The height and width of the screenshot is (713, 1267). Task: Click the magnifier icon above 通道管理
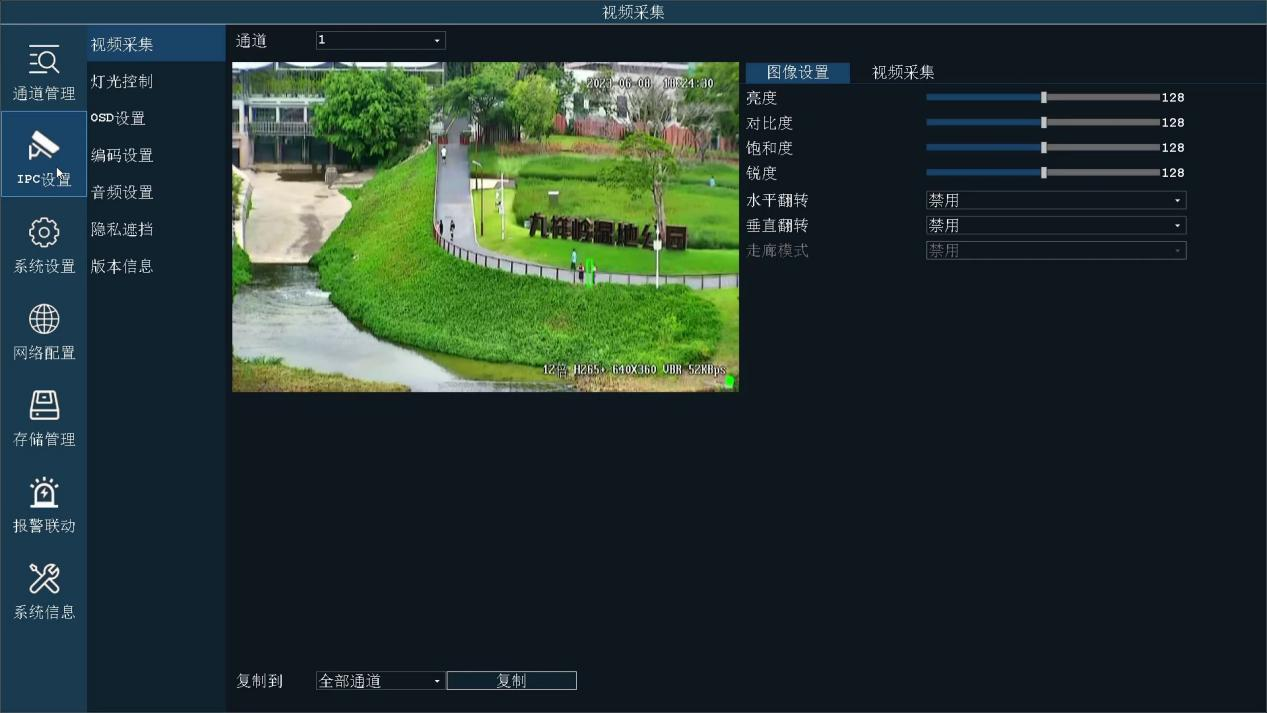[x=43, y=58]
